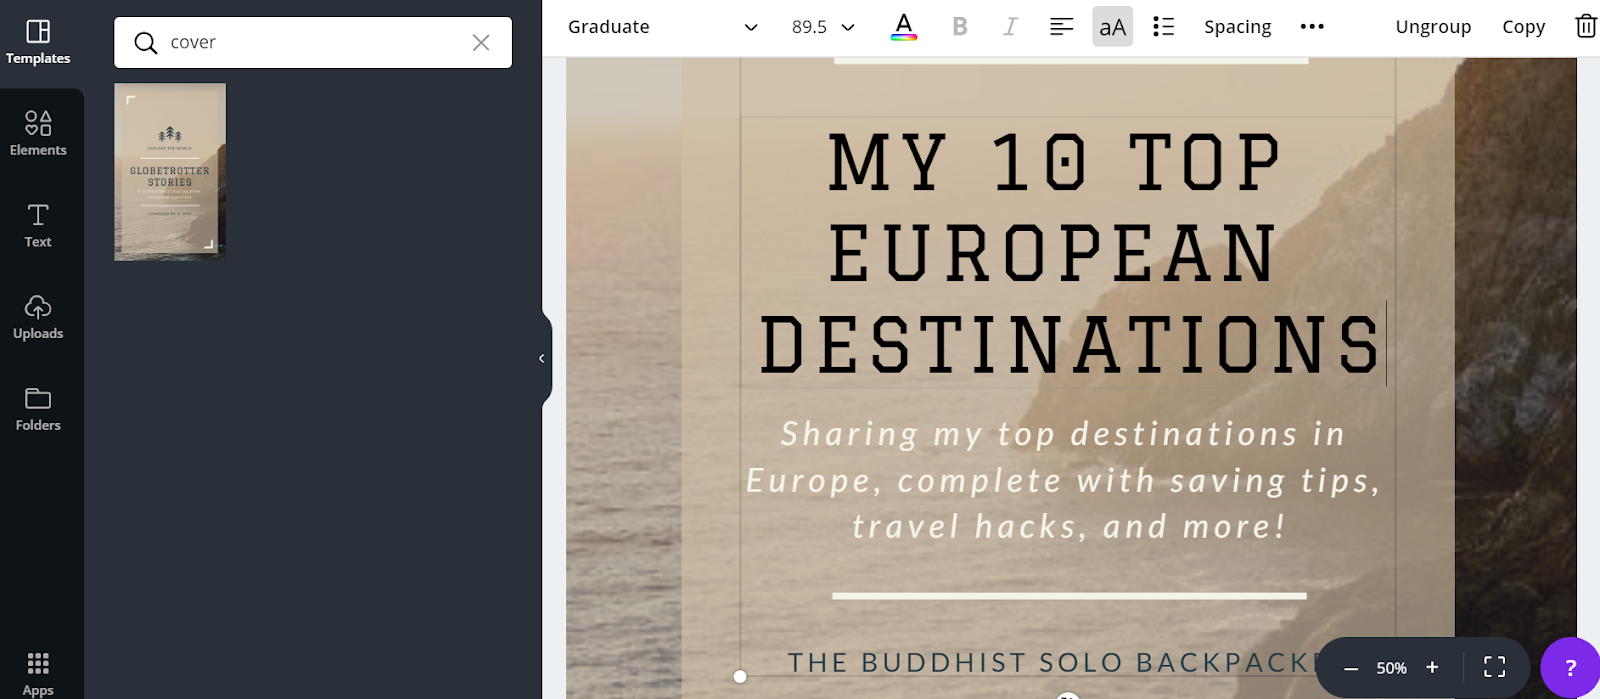Toggle italic formatting
Image resolution: width=1600 pixels, height=699 pixels.
click(1011, 27)
